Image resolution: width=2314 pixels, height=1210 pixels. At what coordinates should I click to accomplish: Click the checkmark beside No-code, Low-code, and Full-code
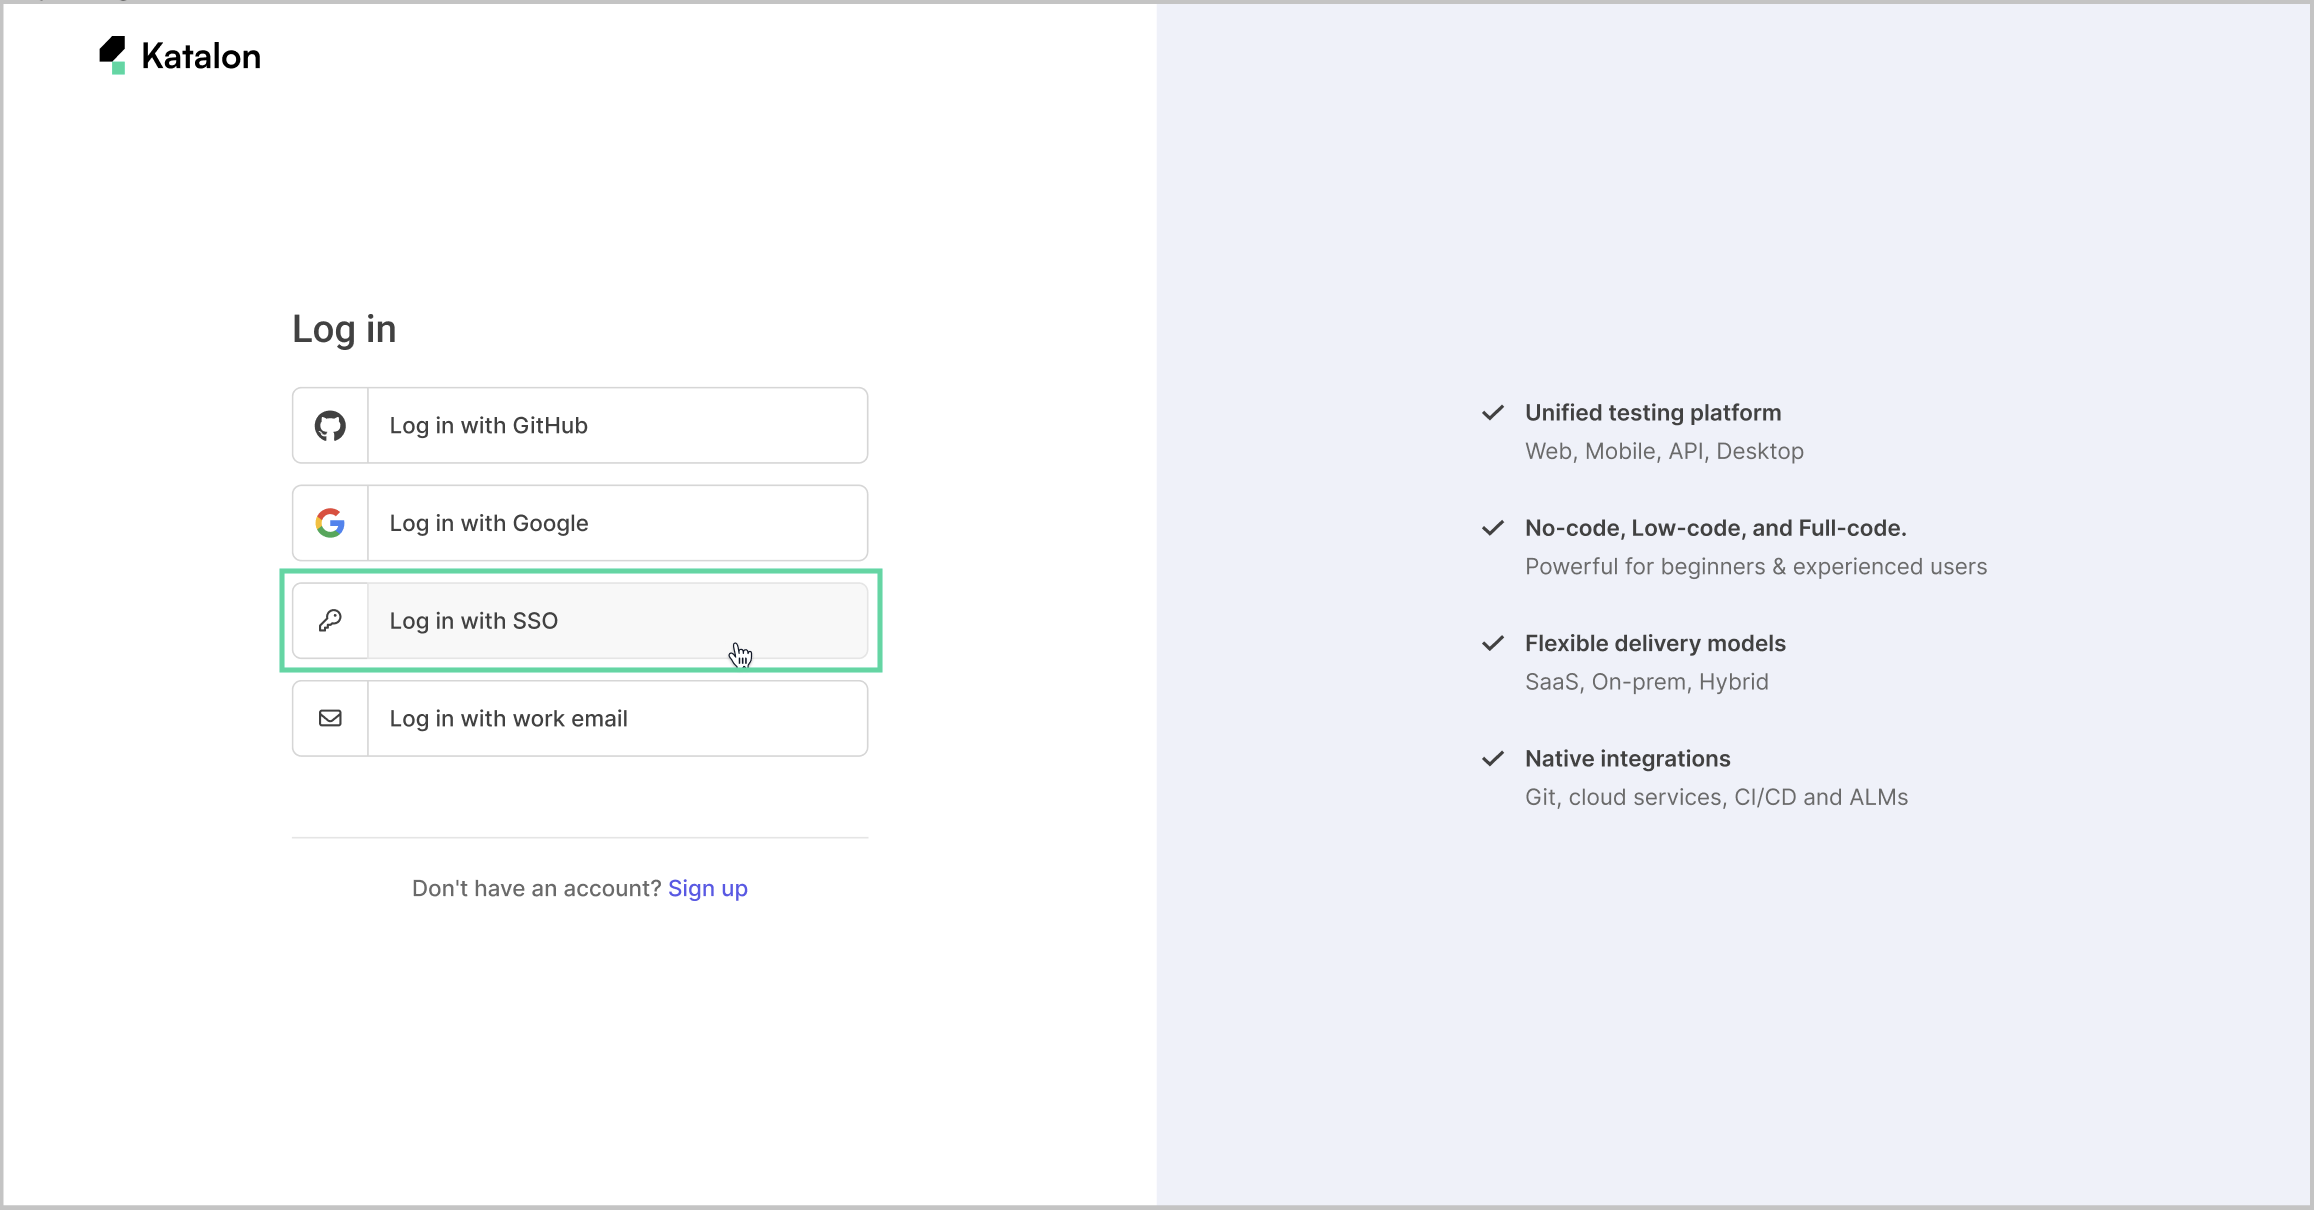coord(1492,528)
